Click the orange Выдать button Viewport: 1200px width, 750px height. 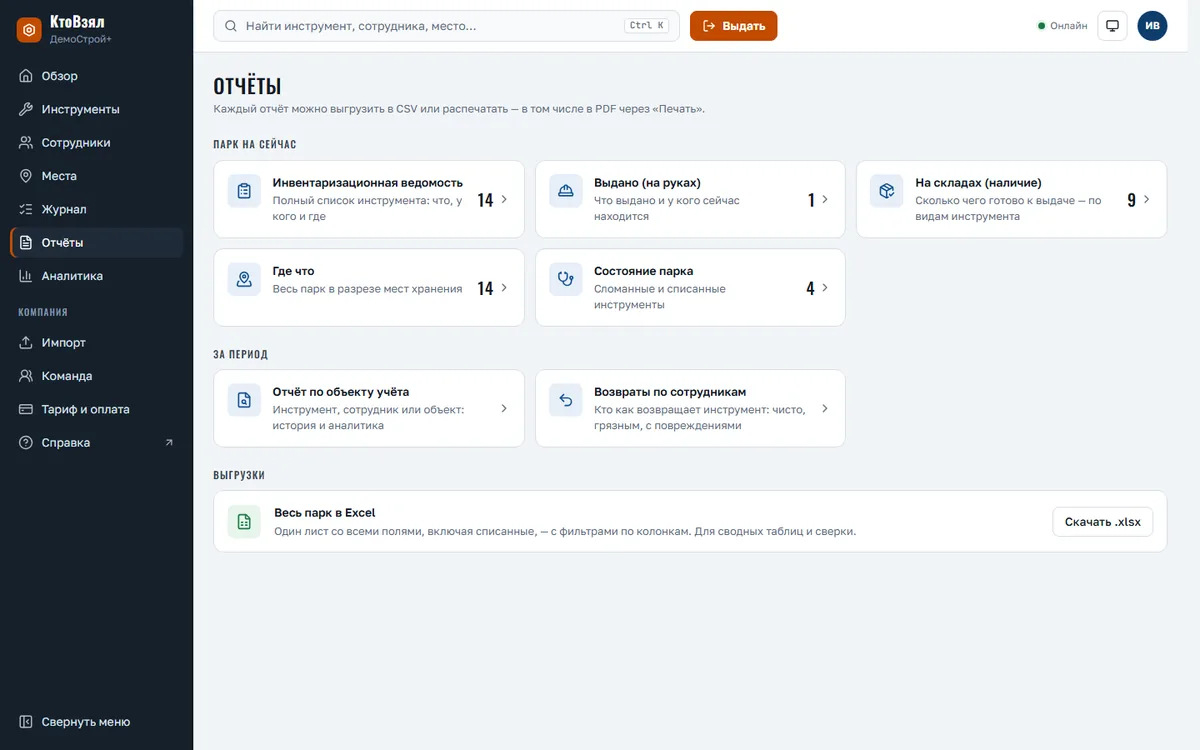click(x=733, y=26)
